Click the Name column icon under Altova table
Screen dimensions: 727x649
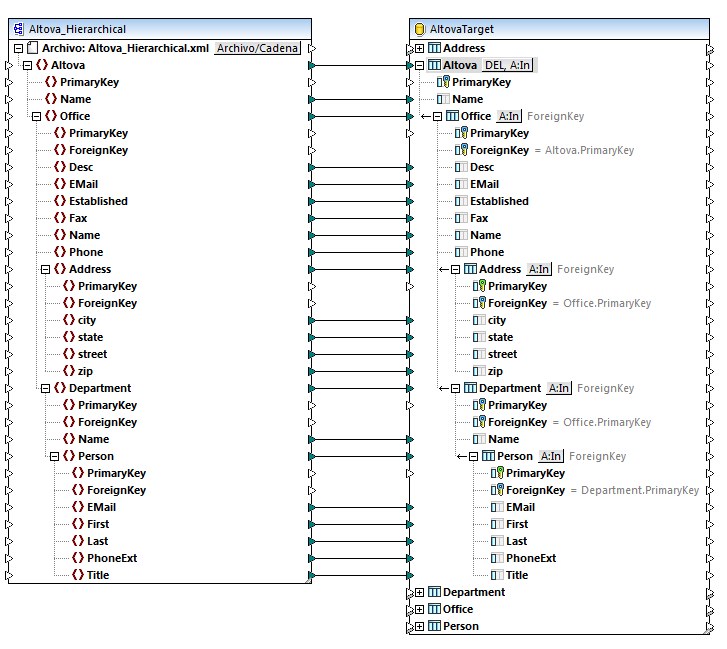click(443, 99)
